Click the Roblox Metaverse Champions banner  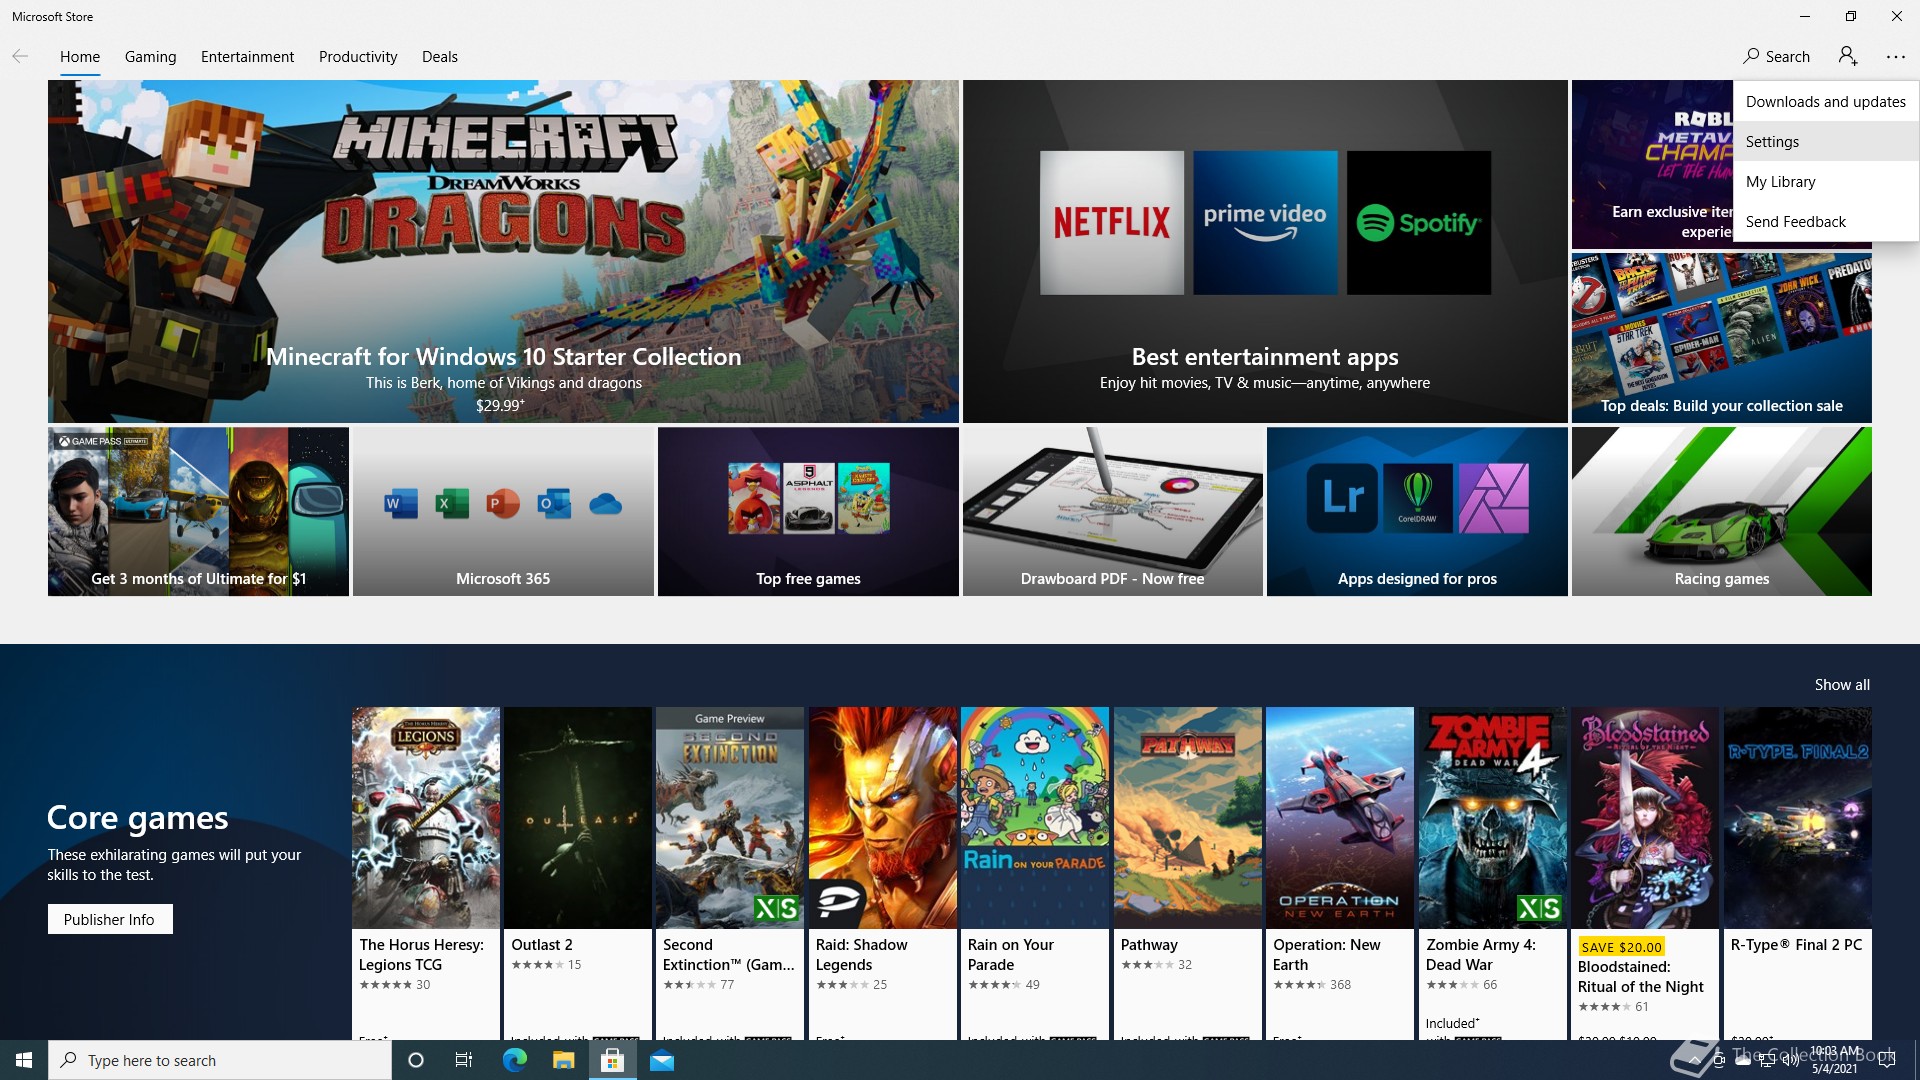(1652, 165)
